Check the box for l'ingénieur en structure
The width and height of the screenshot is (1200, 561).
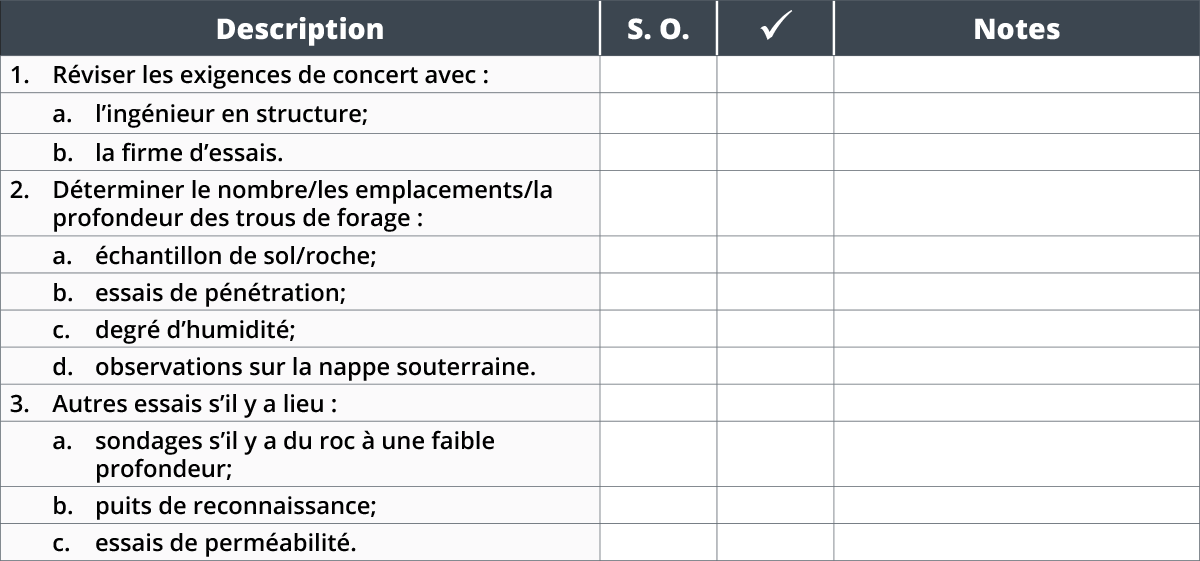coord(775,114)
